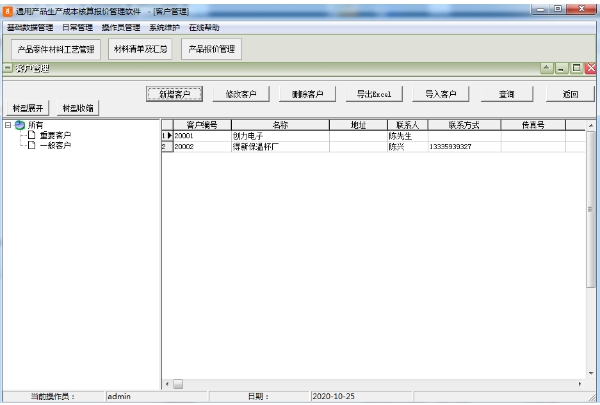The width and height of the screenshot is (600, 405).
Task: Open the 操作员管理 menu
Action: click(121, 28)
